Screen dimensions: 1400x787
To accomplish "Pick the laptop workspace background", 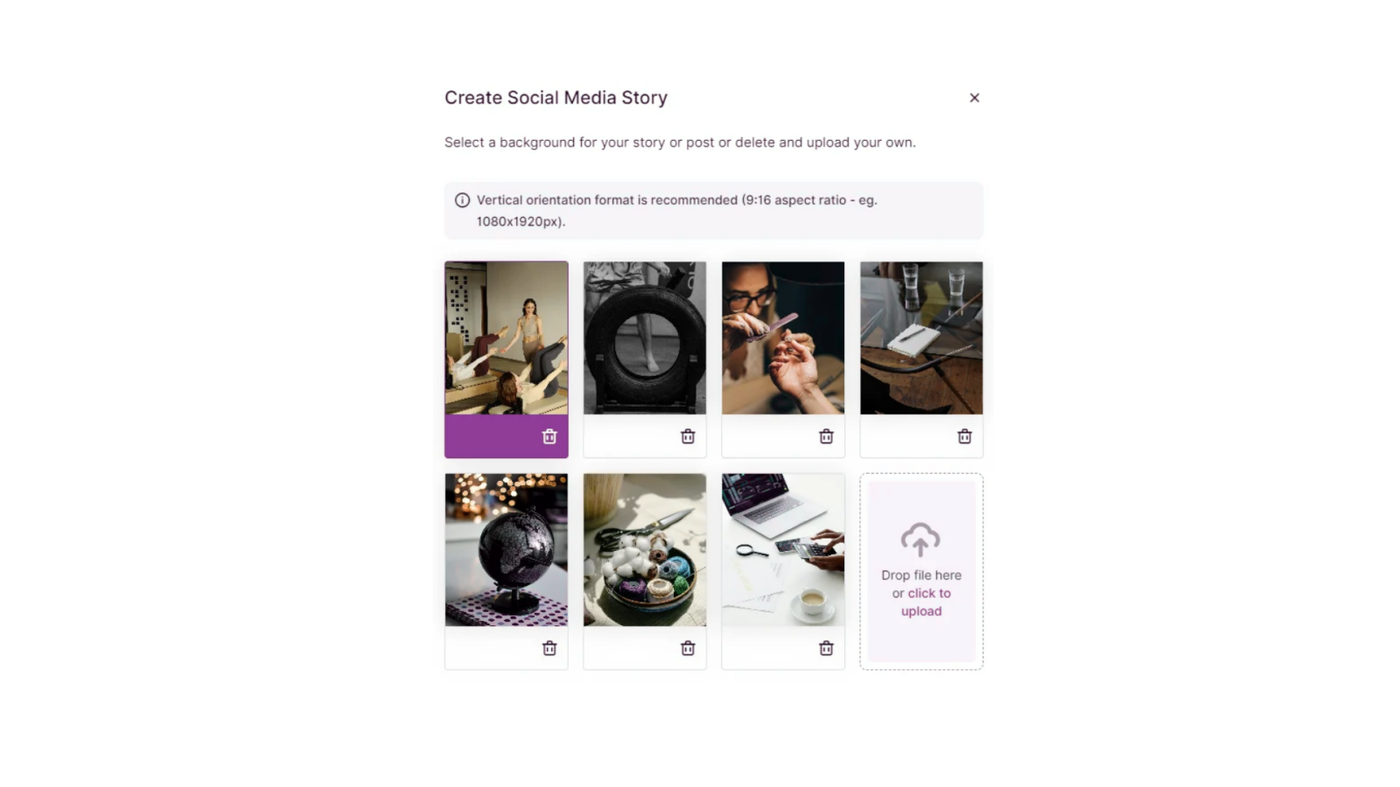I will [x=783, y=550].
